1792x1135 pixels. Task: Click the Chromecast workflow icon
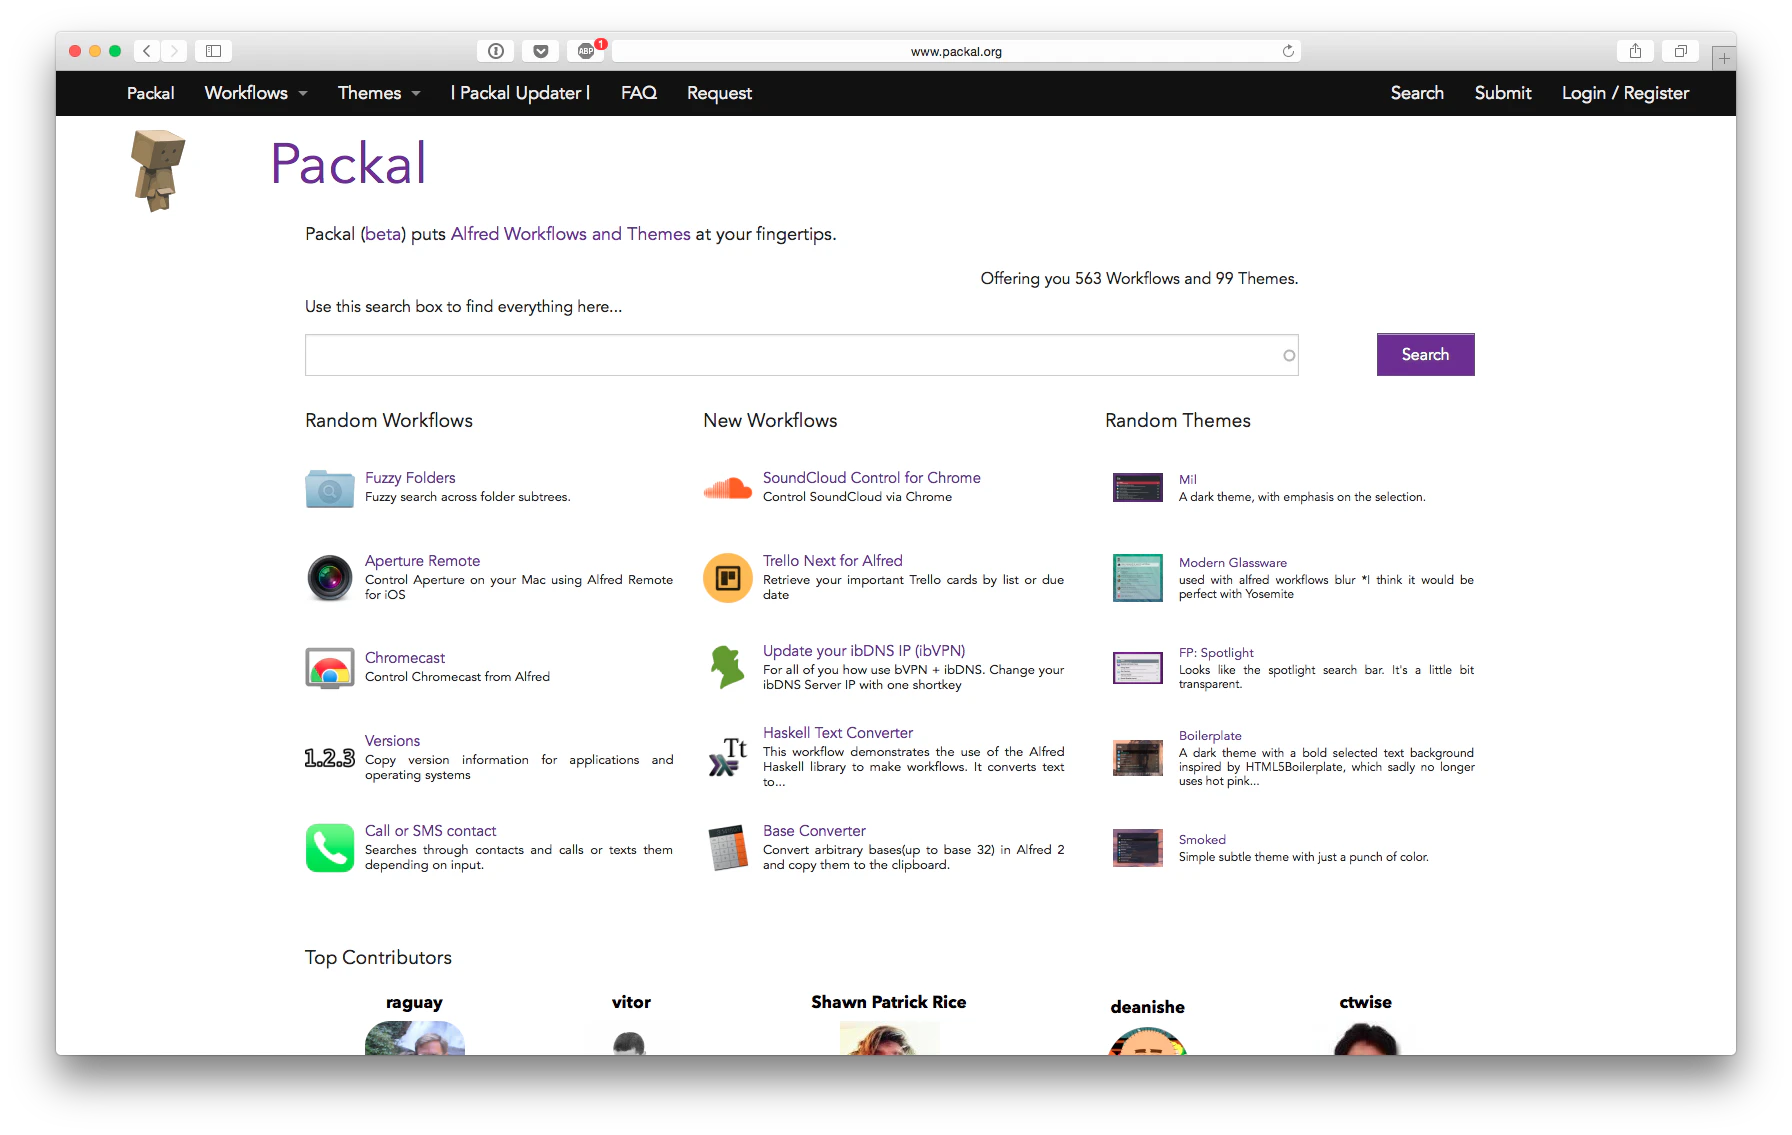[329, 668]
